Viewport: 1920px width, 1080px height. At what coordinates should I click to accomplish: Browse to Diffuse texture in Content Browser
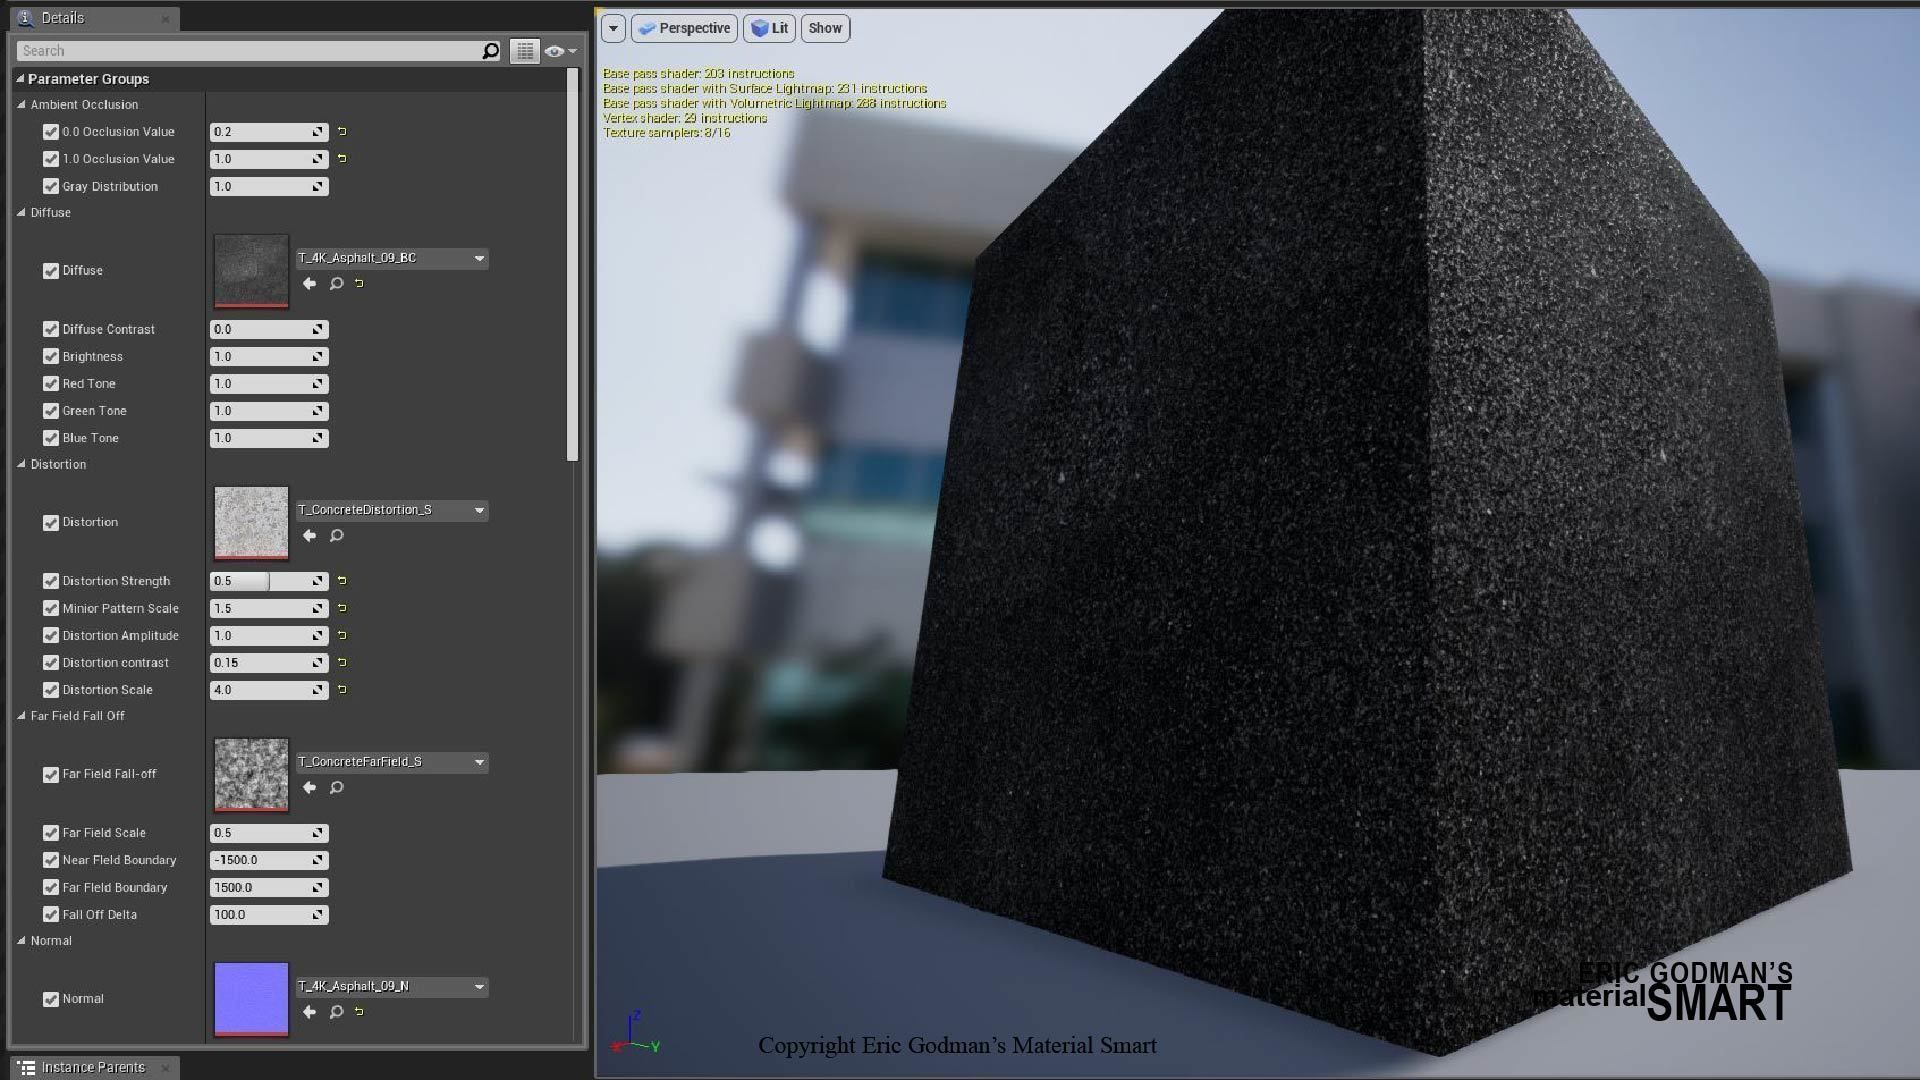pyautogui.click(x=337, y=284)
